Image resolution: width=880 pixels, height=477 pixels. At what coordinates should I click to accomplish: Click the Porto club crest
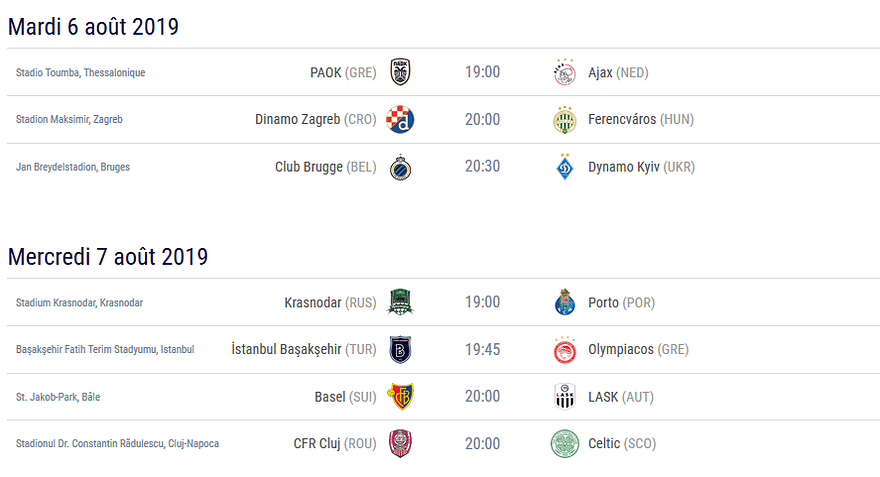pyautogui.click(x=565, y=302)
